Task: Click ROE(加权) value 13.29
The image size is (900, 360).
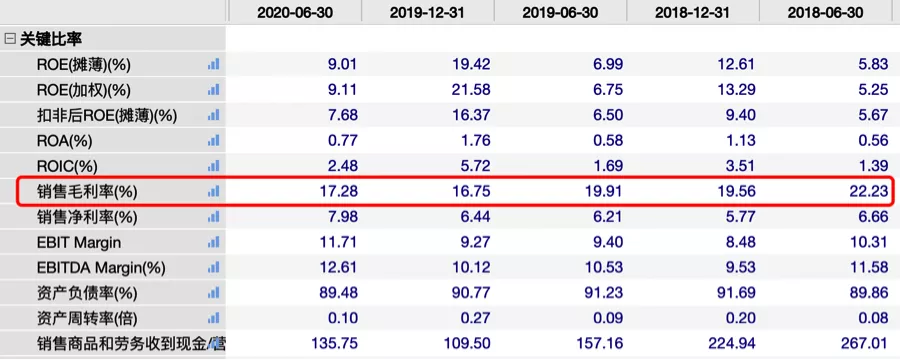Action: 736,89
